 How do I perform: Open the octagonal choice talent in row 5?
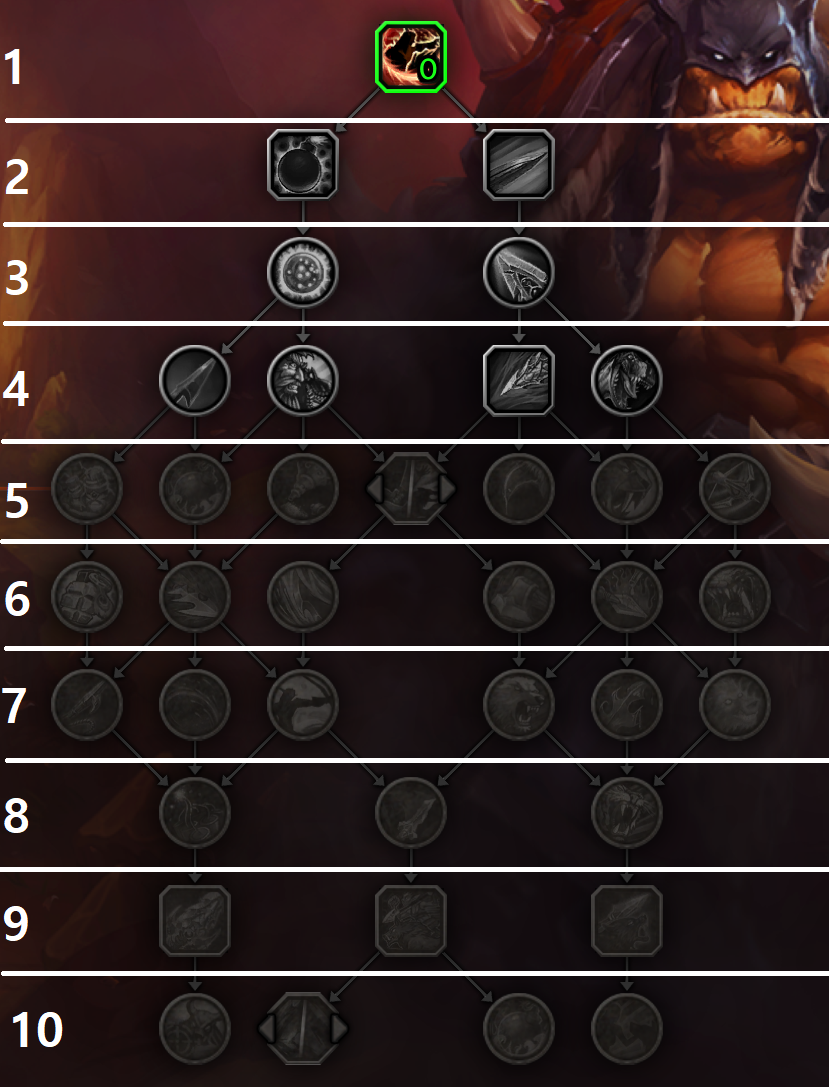411,489
